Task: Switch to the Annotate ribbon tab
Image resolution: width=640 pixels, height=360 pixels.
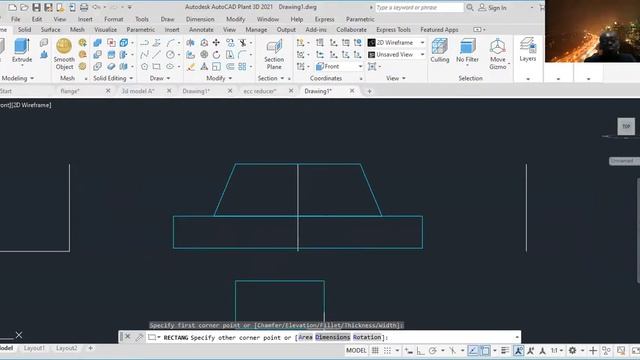Action: 201,29
